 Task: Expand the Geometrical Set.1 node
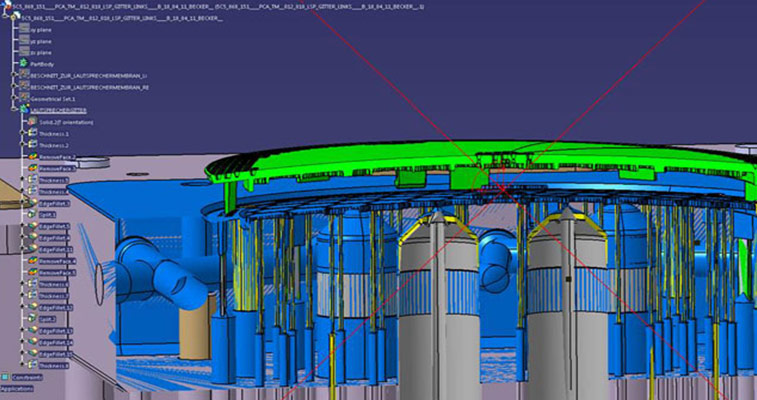coord(14,97)
